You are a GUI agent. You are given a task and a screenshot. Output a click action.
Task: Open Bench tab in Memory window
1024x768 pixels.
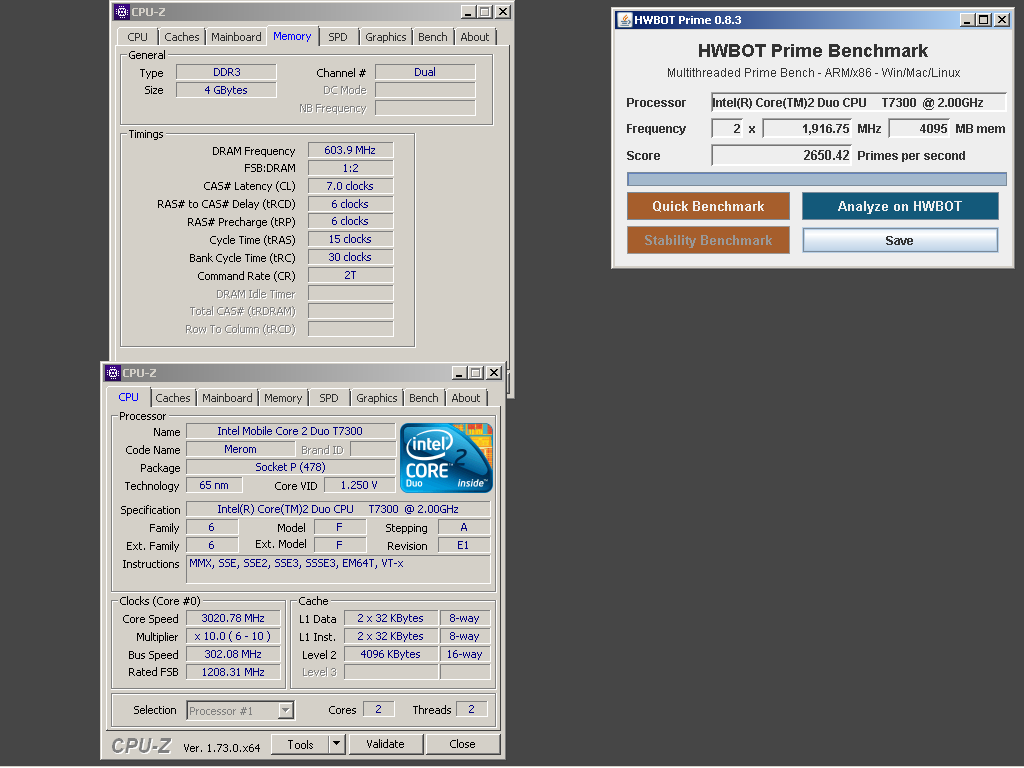pyautogui.click(x=433, y=37)
